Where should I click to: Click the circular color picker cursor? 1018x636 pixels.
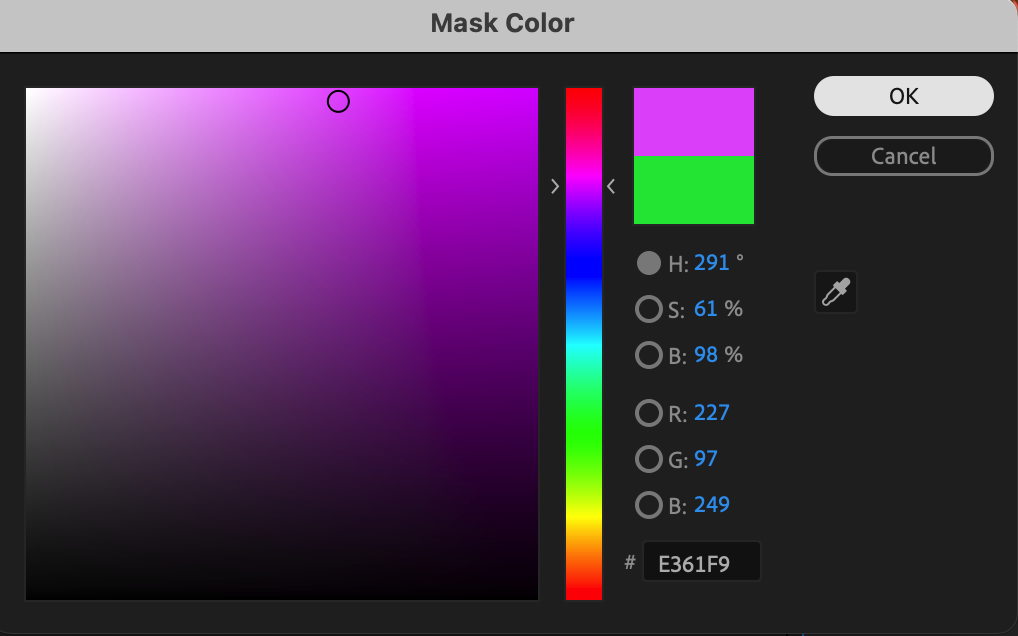[338, 101]
